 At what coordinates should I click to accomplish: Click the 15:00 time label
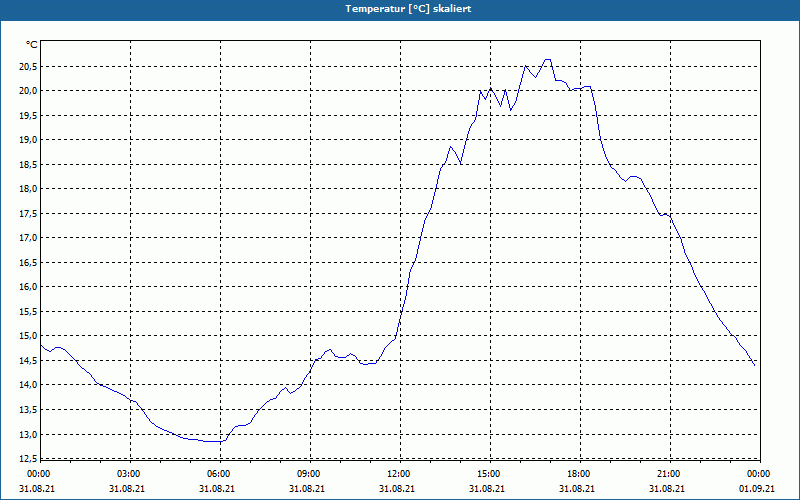pos(488,474)
